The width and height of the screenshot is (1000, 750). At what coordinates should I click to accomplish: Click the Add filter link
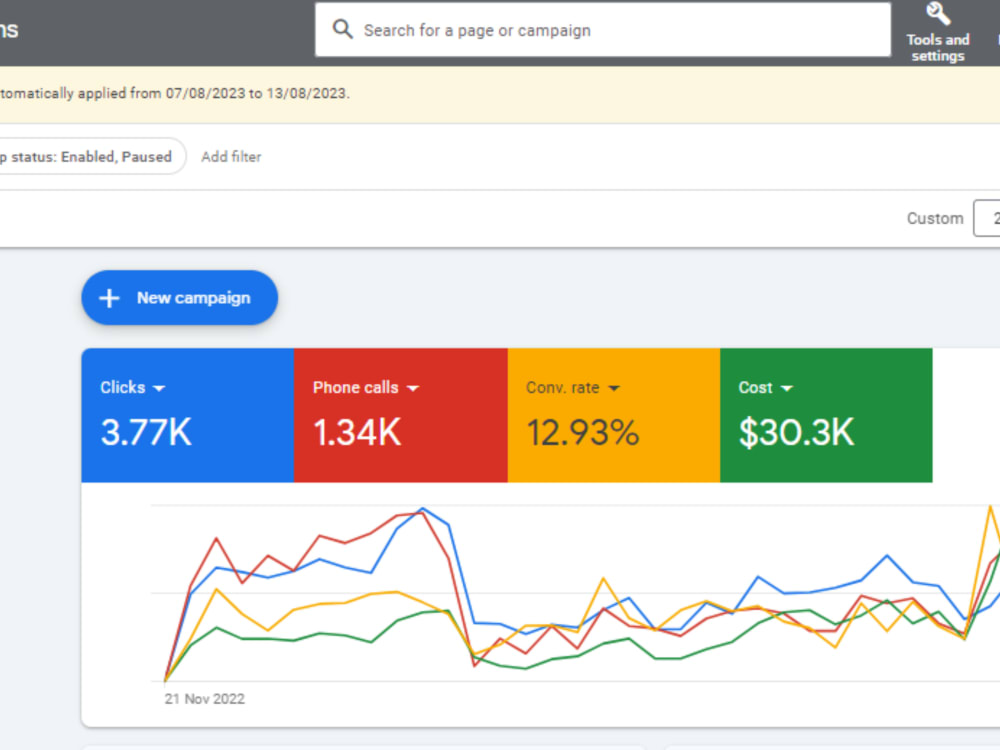231,157
